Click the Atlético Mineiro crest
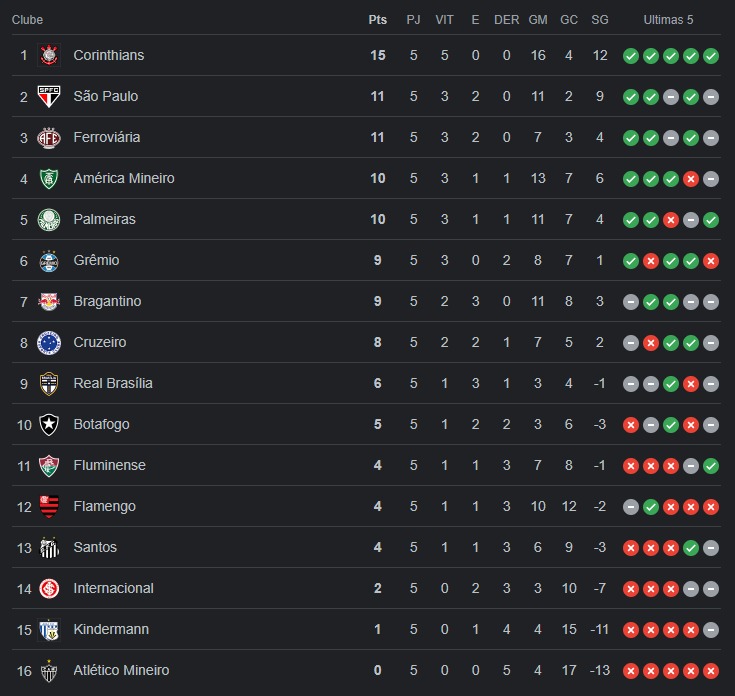This screenshot has height=696, width=735. pos(49,671)
